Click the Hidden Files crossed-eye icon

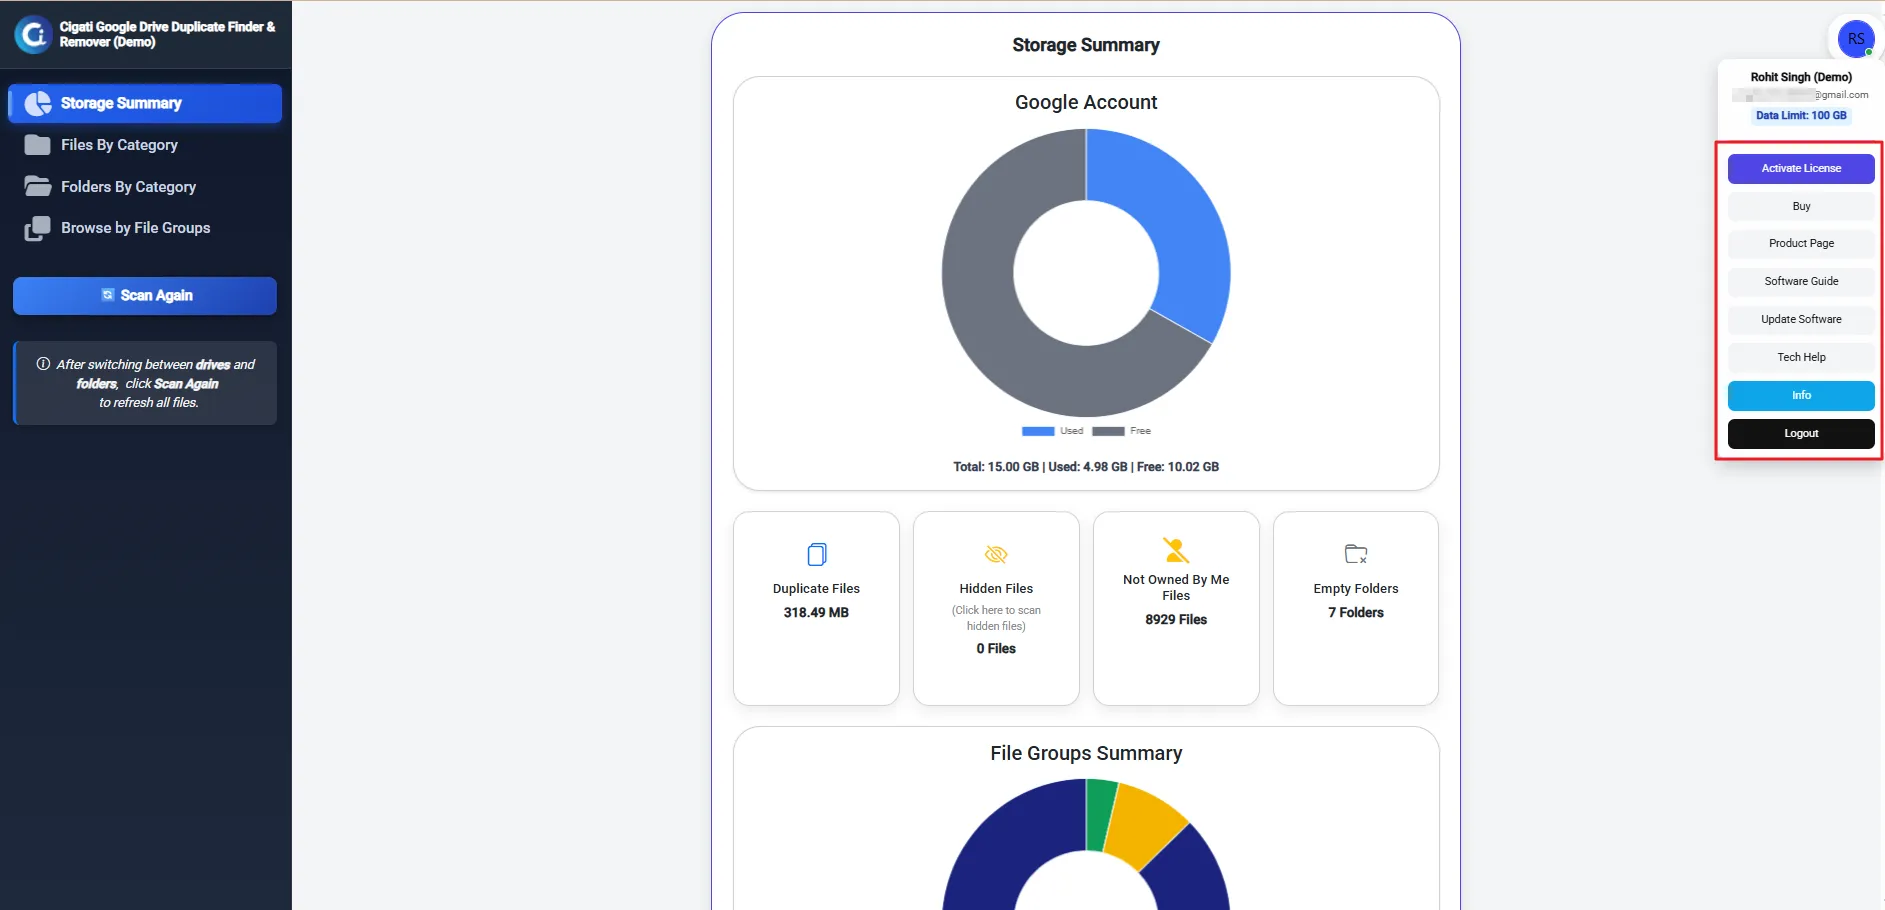[996, 554]
